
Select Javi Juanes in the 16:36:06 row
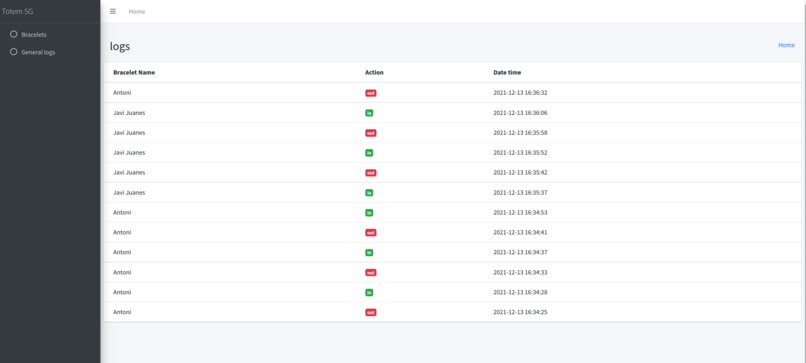(129, 113)
